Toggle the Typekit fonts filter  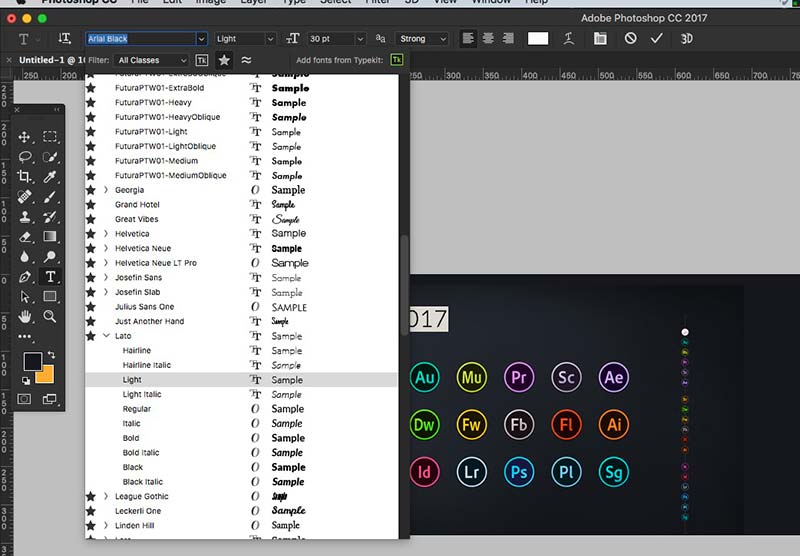point(202,60)
